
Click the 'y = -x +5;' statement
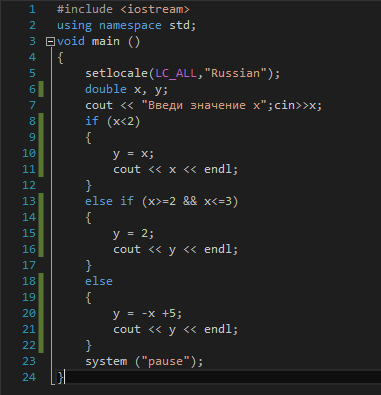[148, 314]
